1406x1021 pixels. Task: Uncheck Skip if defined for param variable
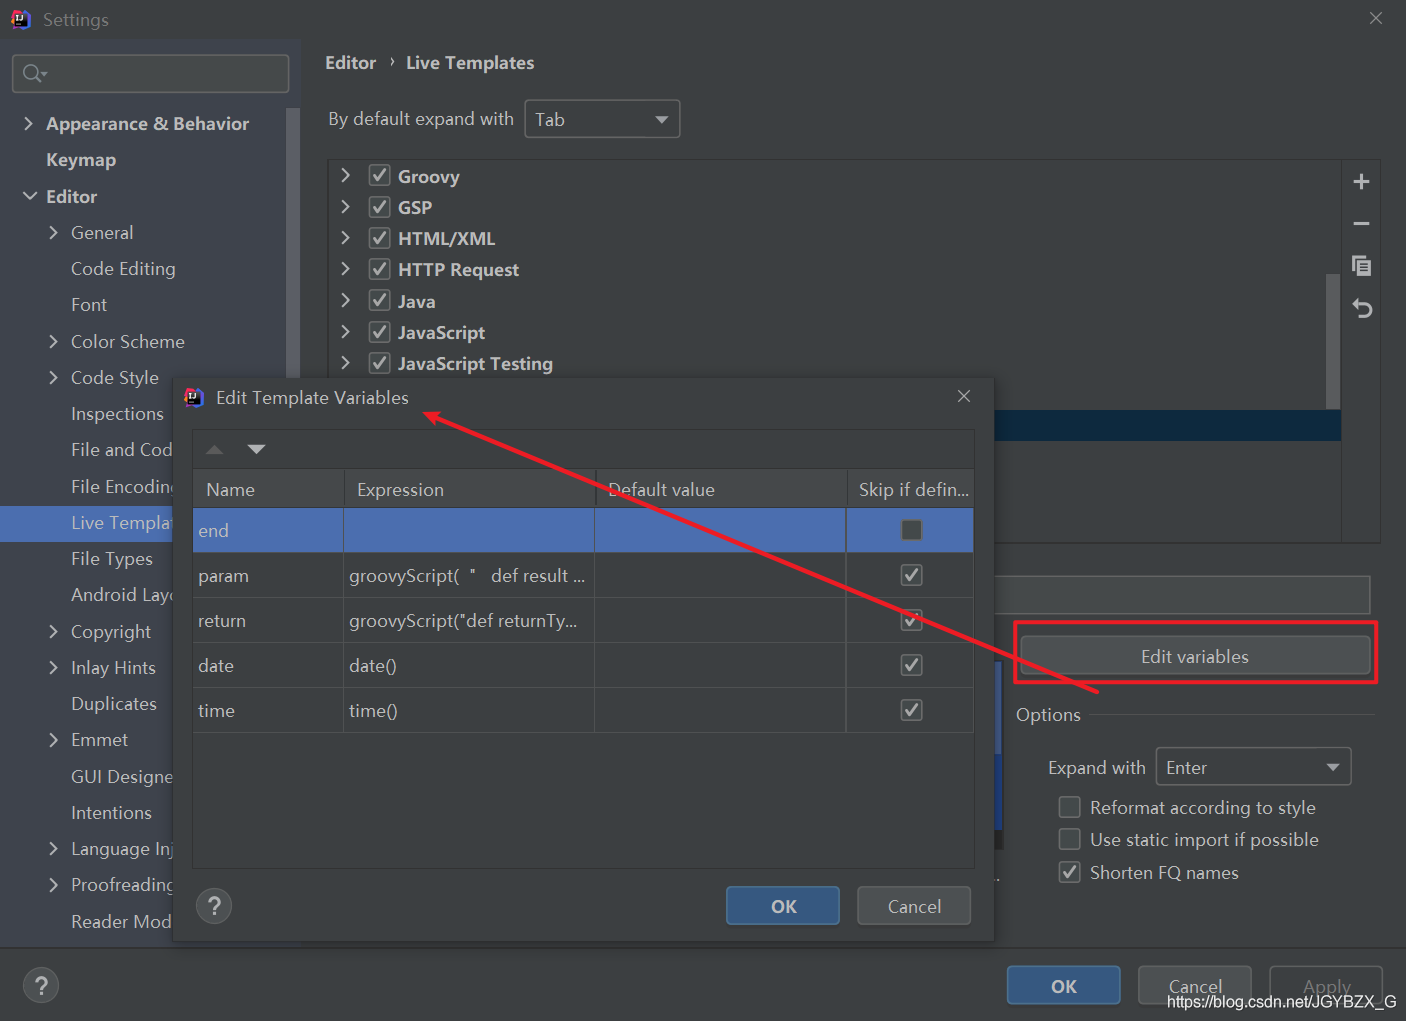click(911, 575)
